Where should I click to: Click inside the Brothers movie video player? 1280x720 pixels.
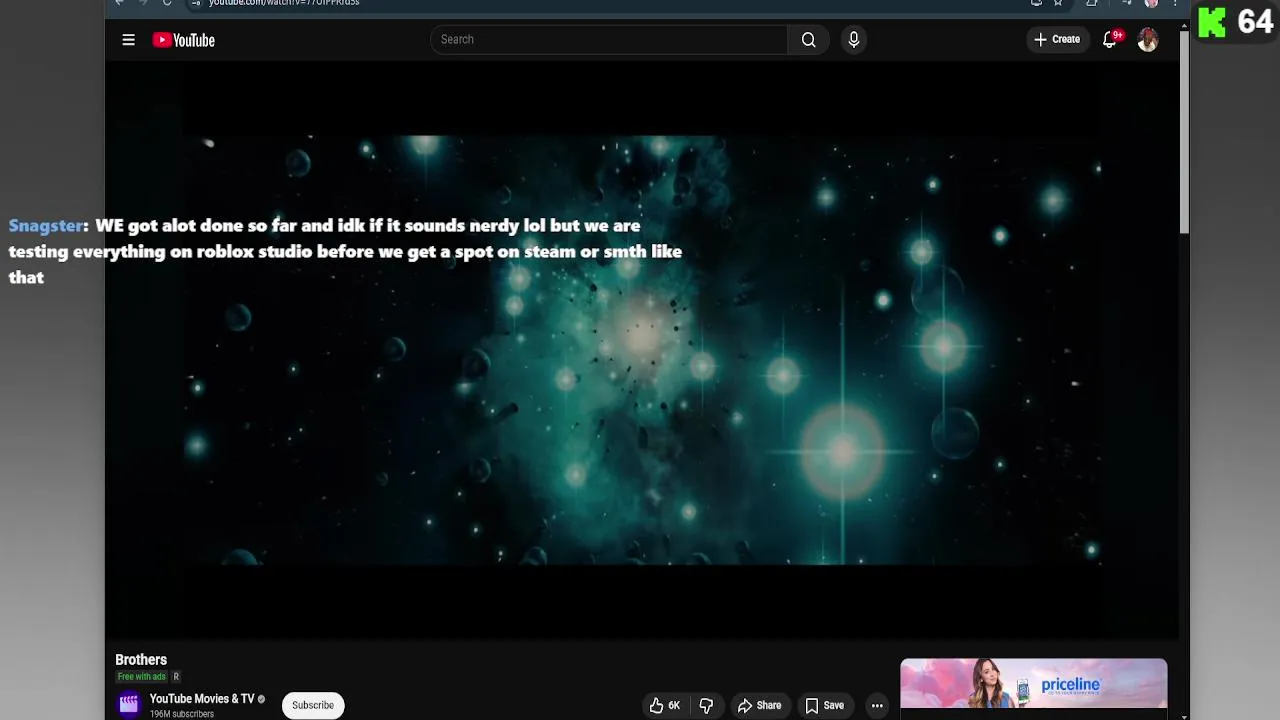(640, 350)
